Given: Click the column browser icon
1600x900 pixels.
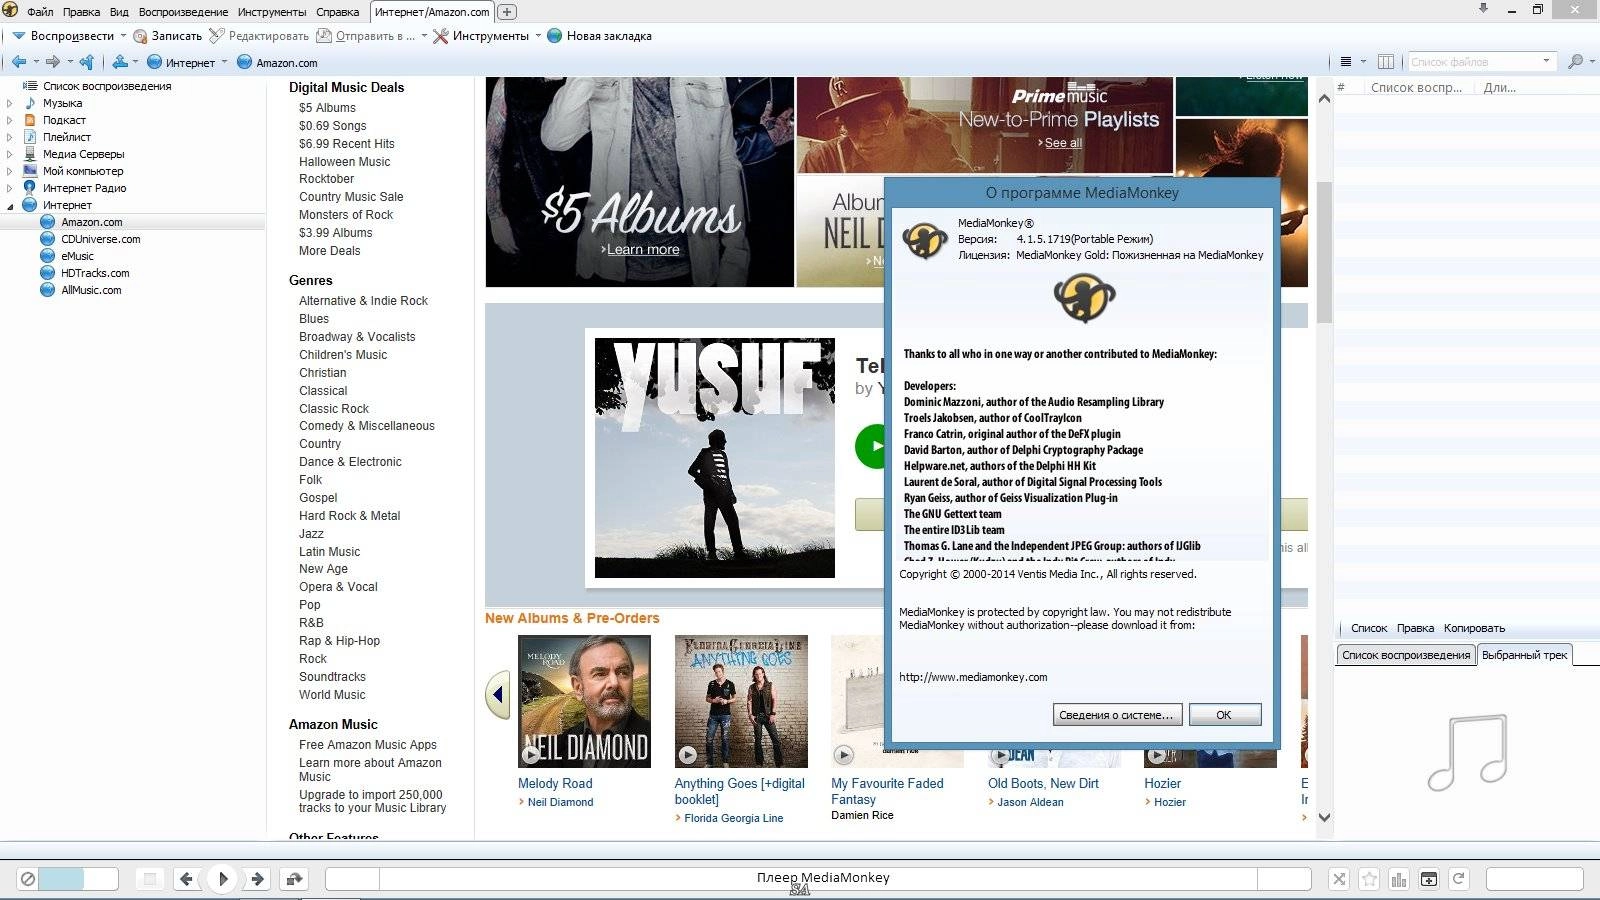Looking at the screenshot, I should click(1386, 62).
